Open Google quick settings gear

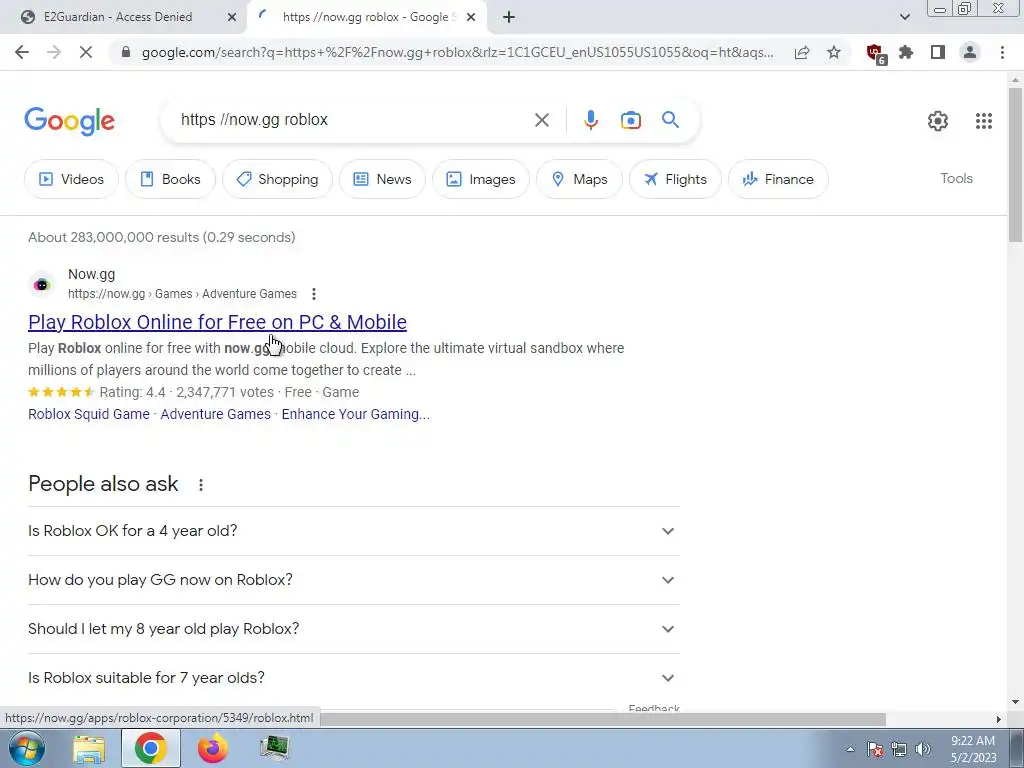(x=938, y=121)
